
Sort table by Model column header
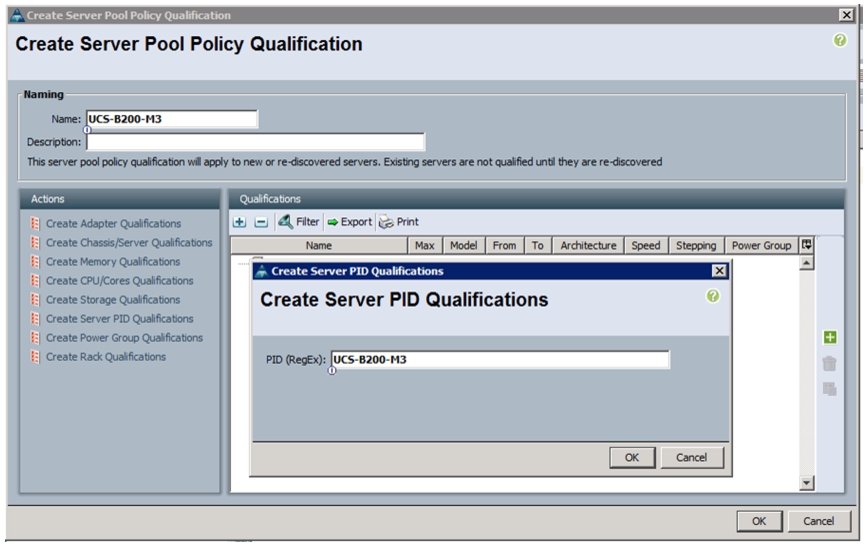[x=463, y=246]
